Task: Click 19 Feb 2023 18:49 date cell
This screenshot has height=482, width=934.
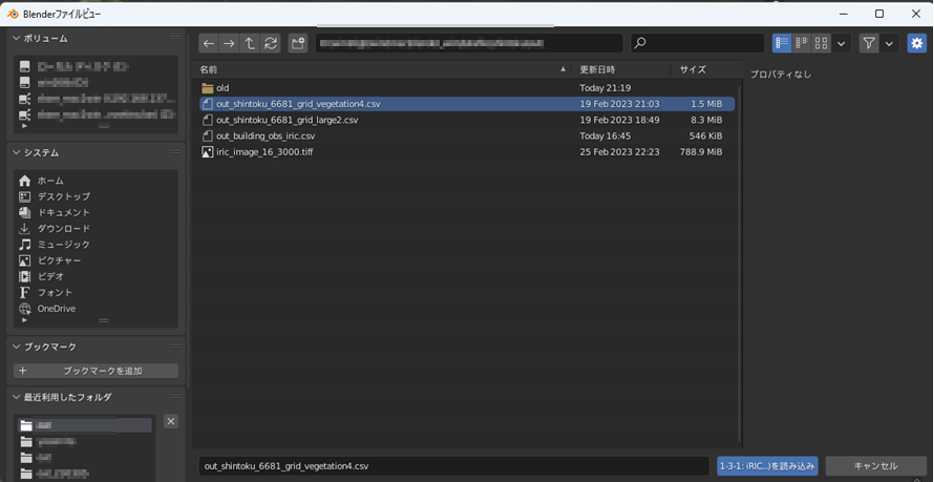Action: pos(619,120)
